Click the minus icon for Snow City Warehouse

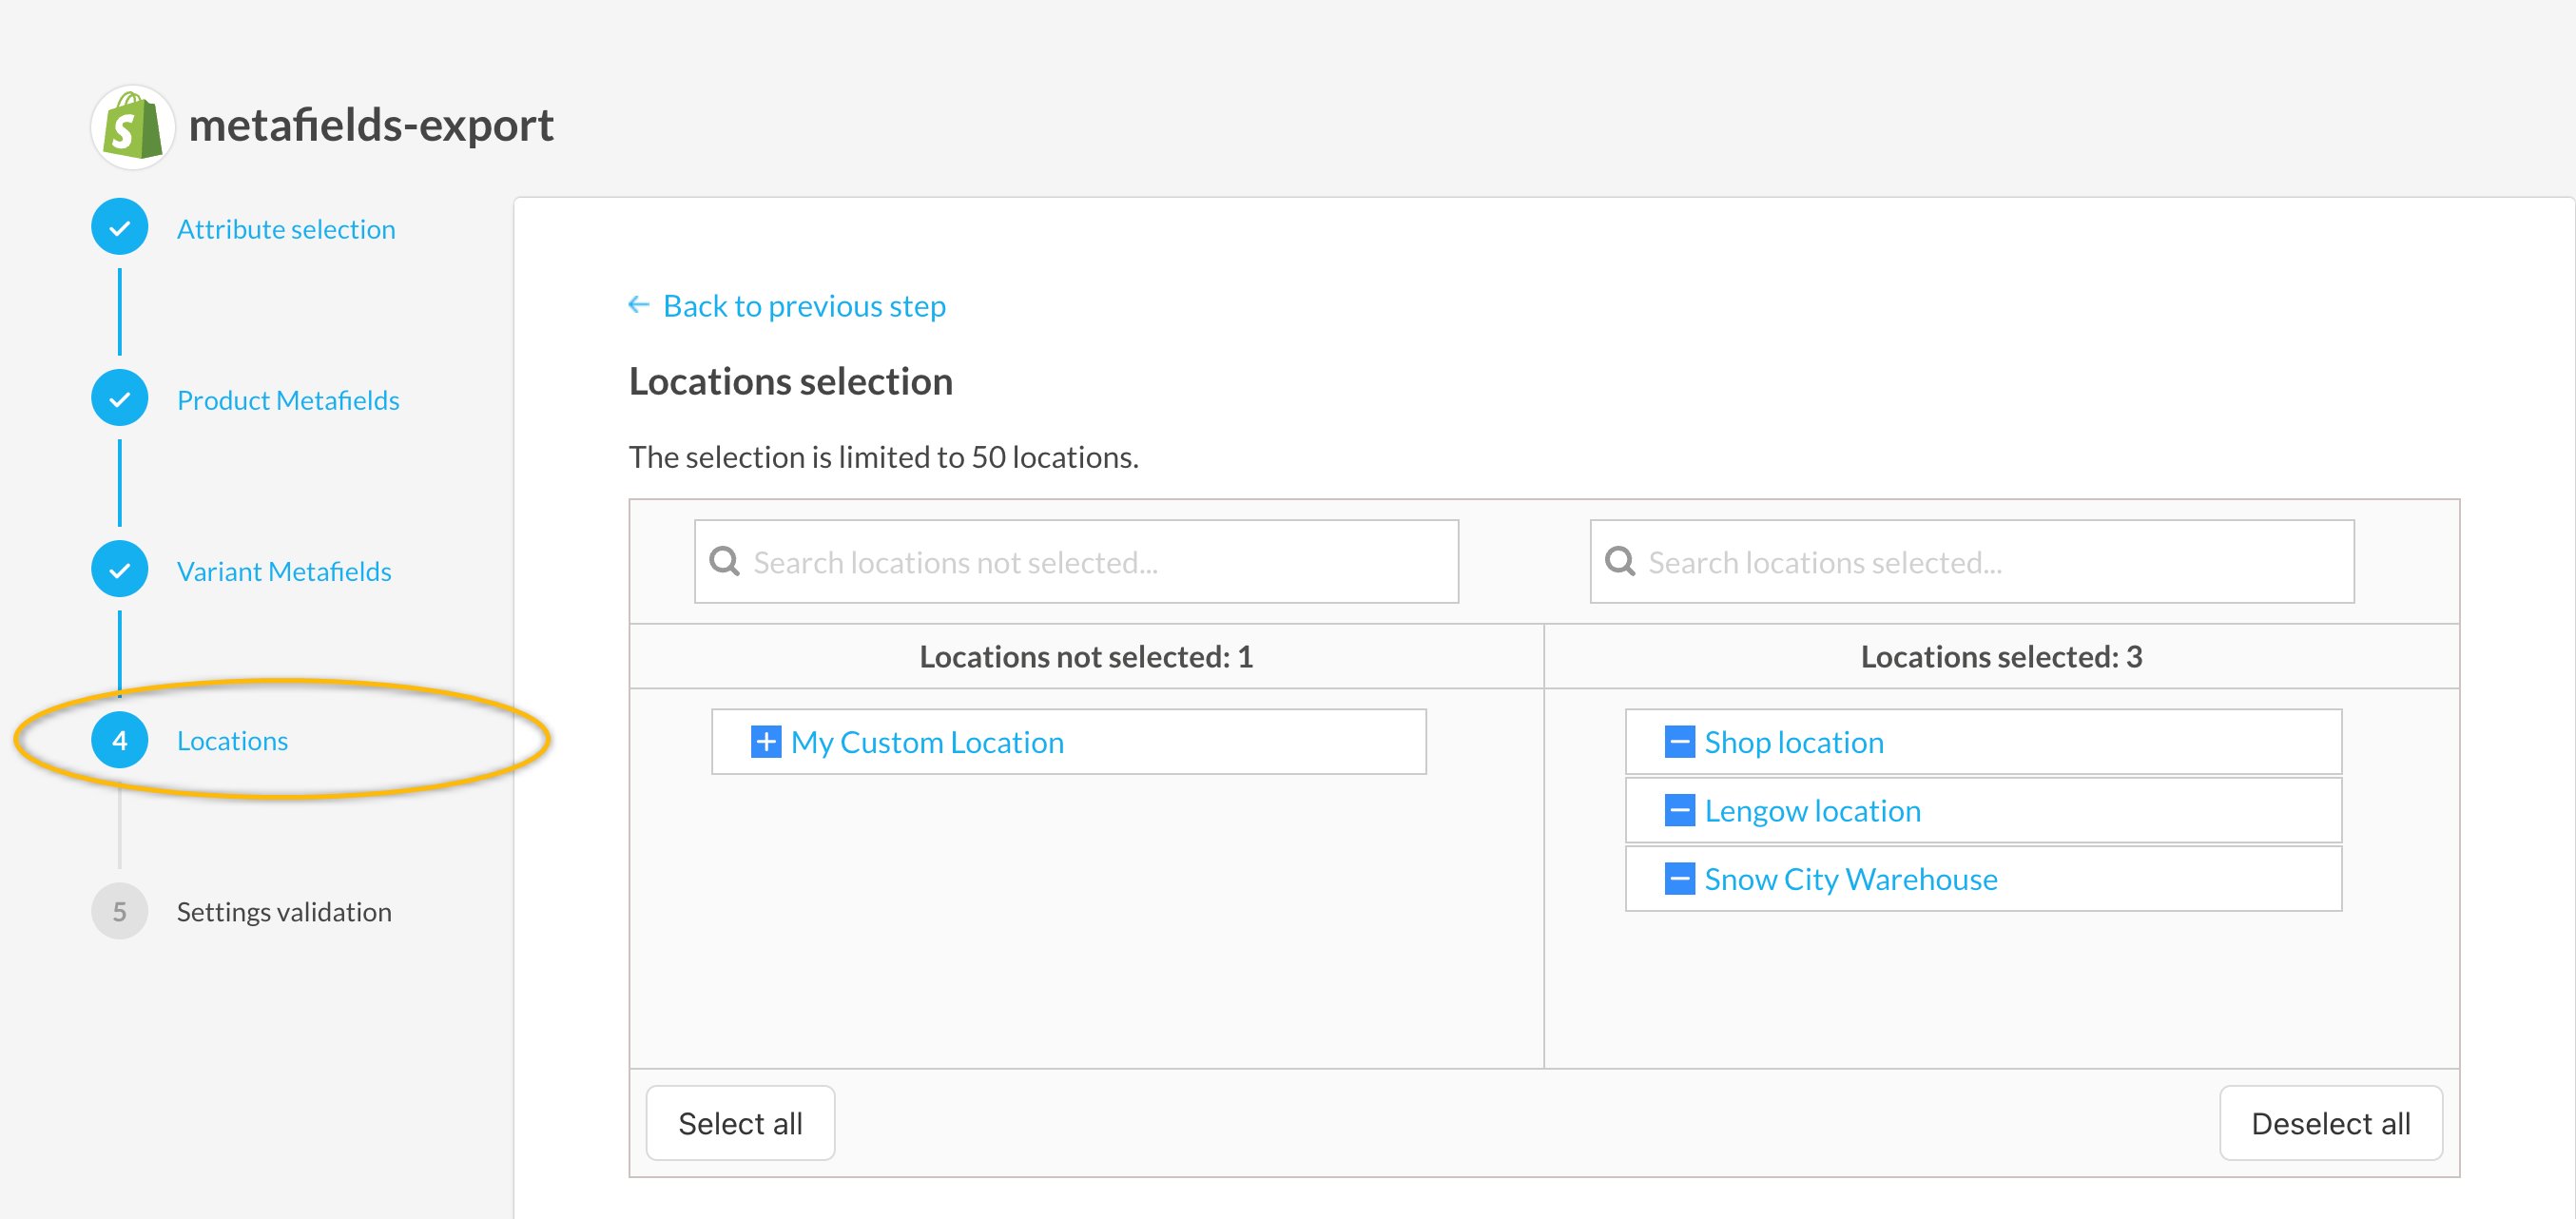click(x=1679, y=879)
